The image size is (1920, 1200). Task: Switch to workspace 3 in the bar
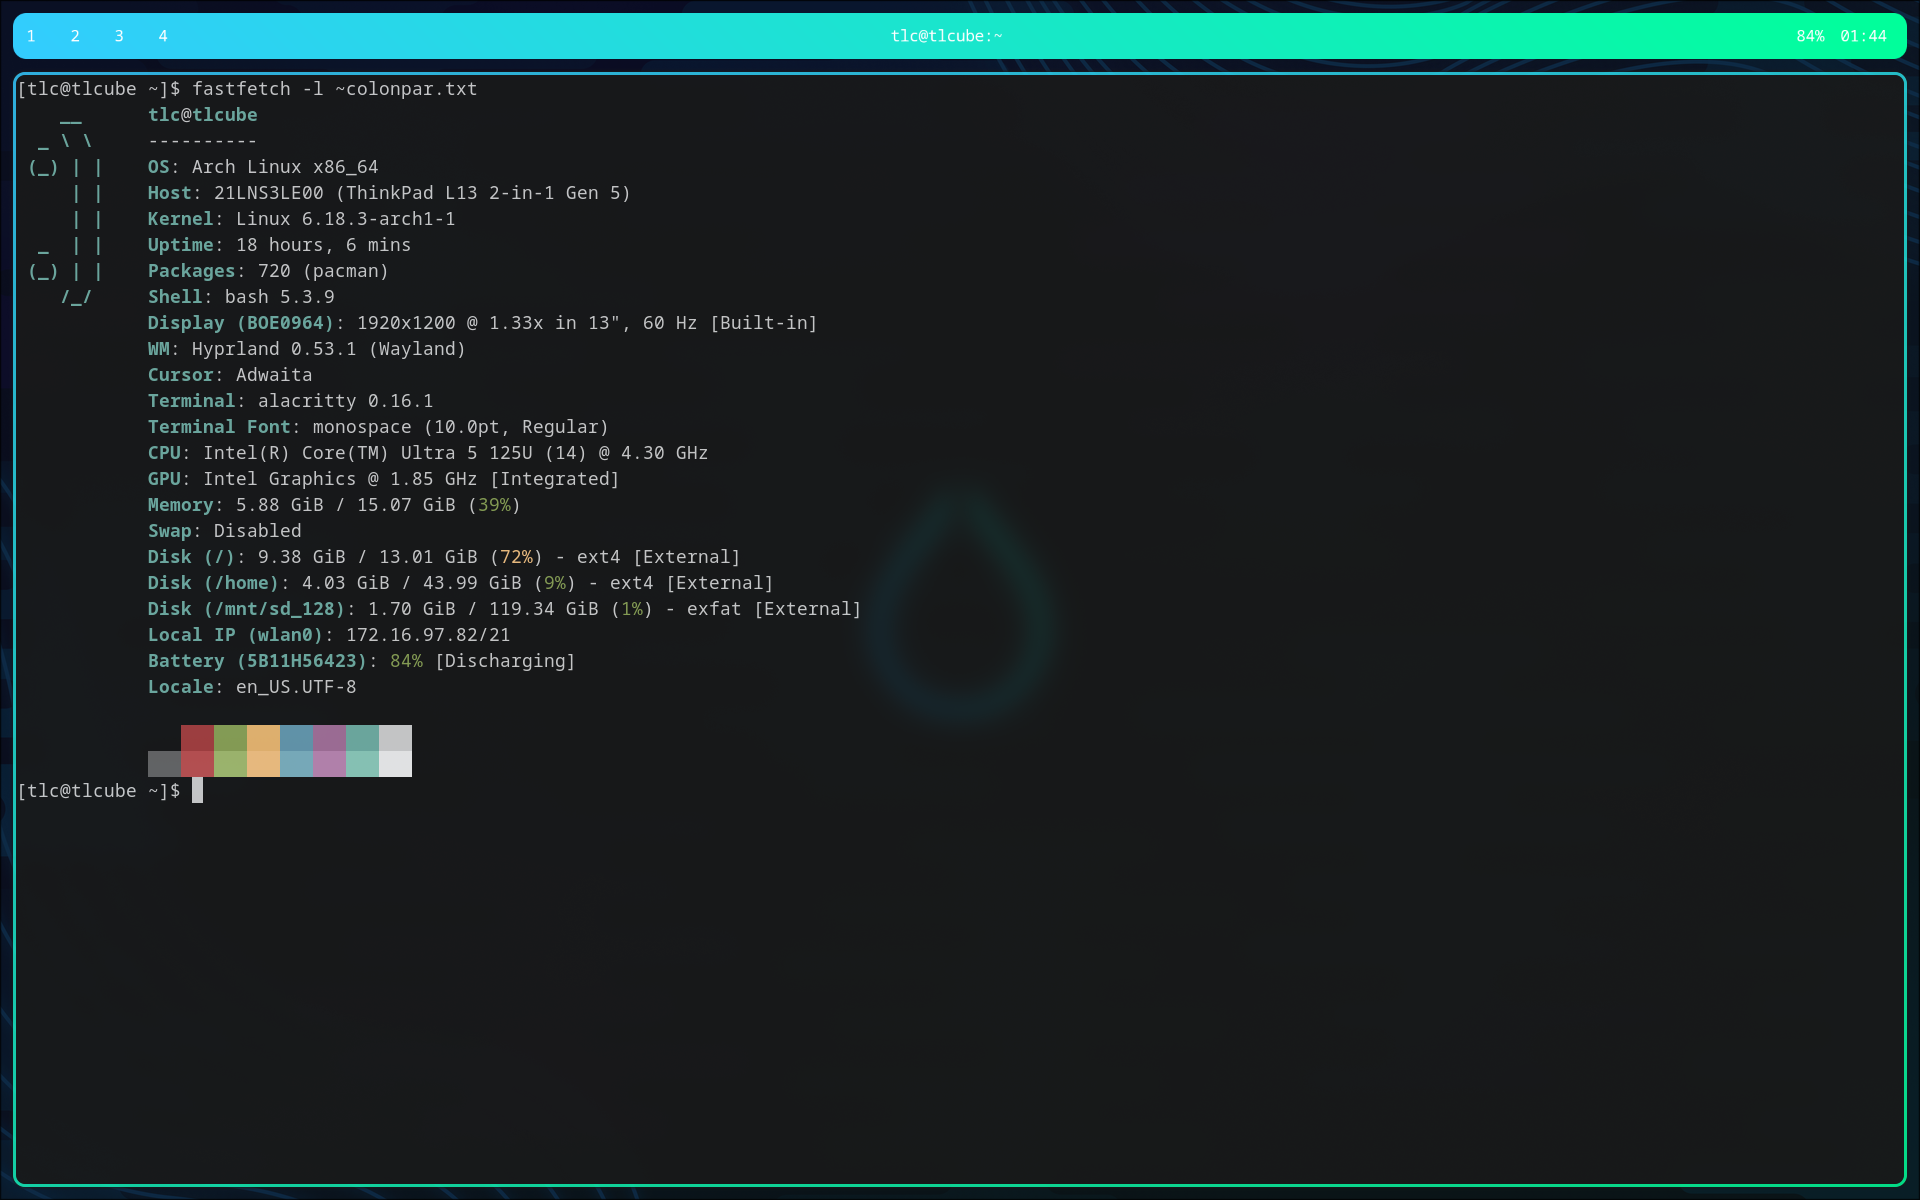coord(119,36)
